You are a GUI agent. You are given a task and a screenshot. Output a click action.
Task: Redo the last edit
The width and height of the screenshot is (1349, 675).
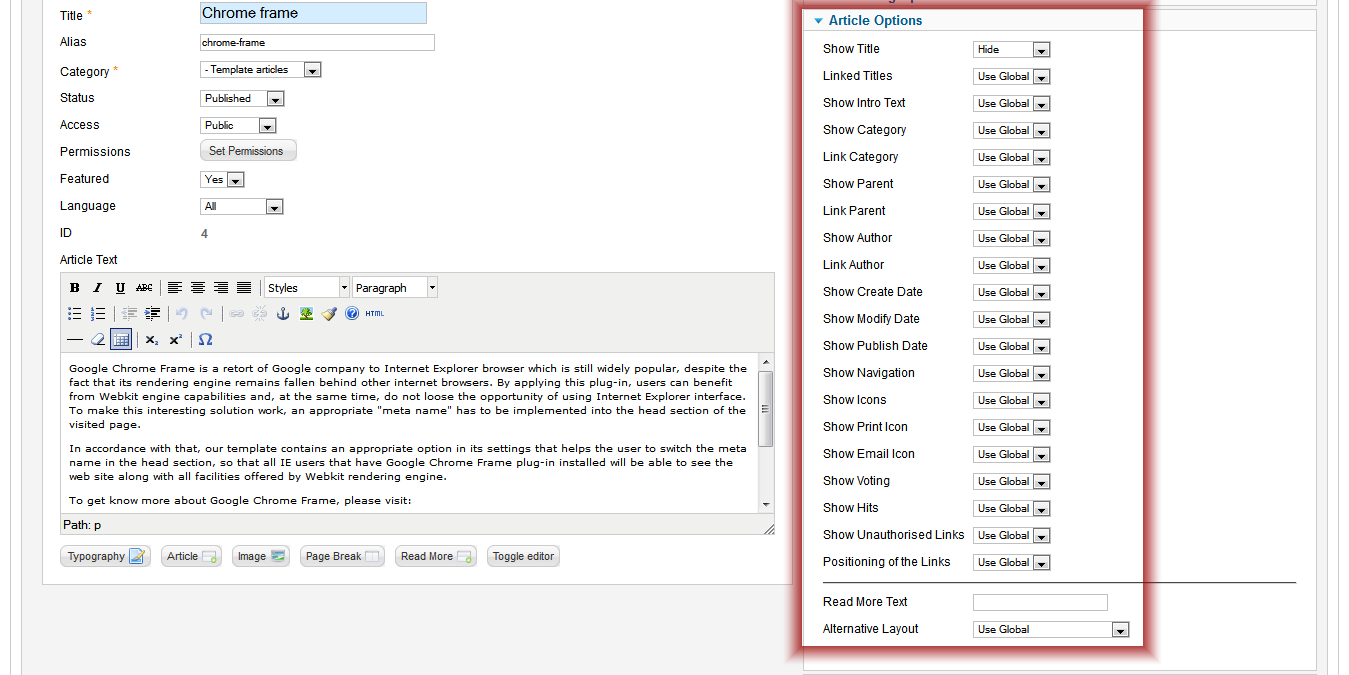206,314
